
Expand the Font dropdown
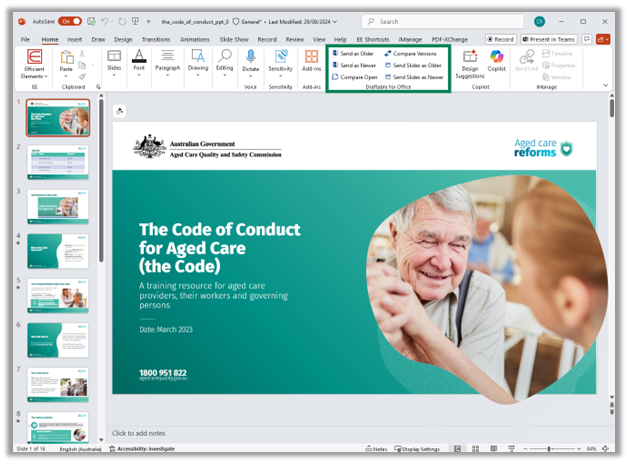tap(139, 75)
